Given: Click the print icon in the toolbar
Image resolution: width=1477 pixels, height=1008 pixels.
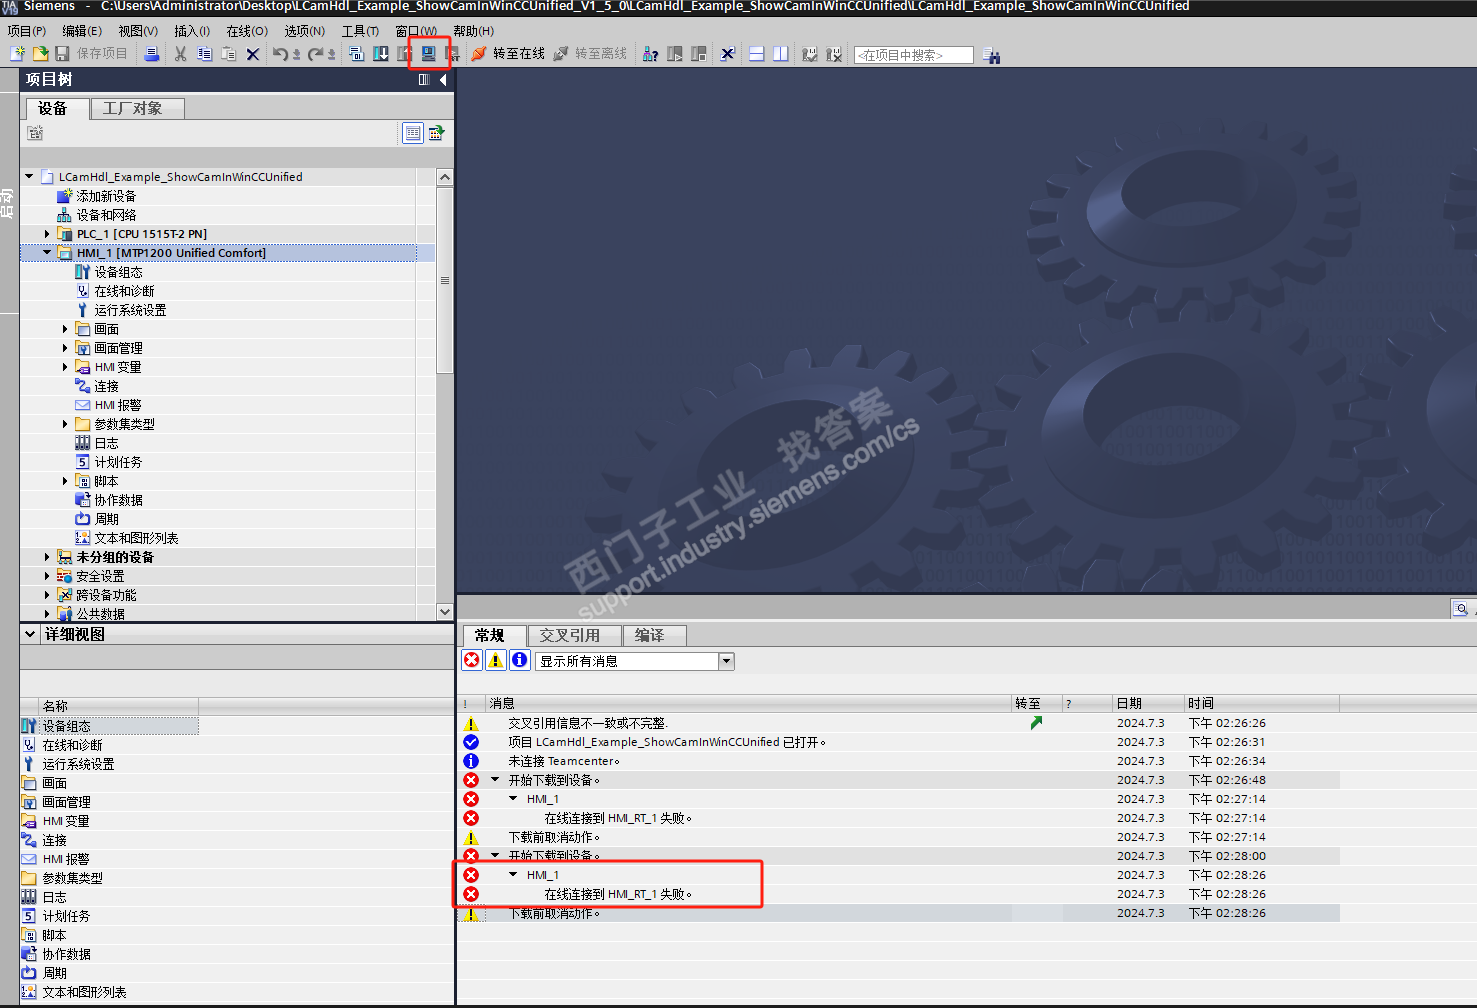Looking at the screenshot, I should [152, 54].
